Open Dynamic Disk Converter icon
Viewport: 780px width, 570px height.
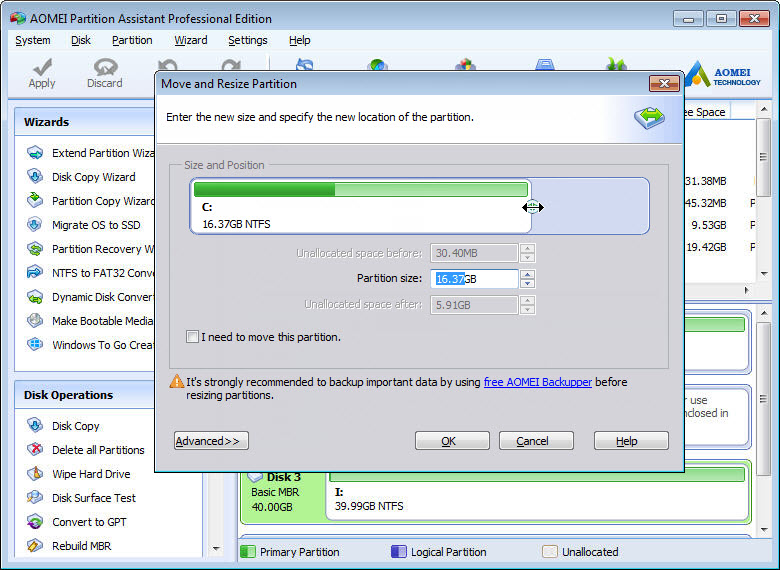[35, 296]
